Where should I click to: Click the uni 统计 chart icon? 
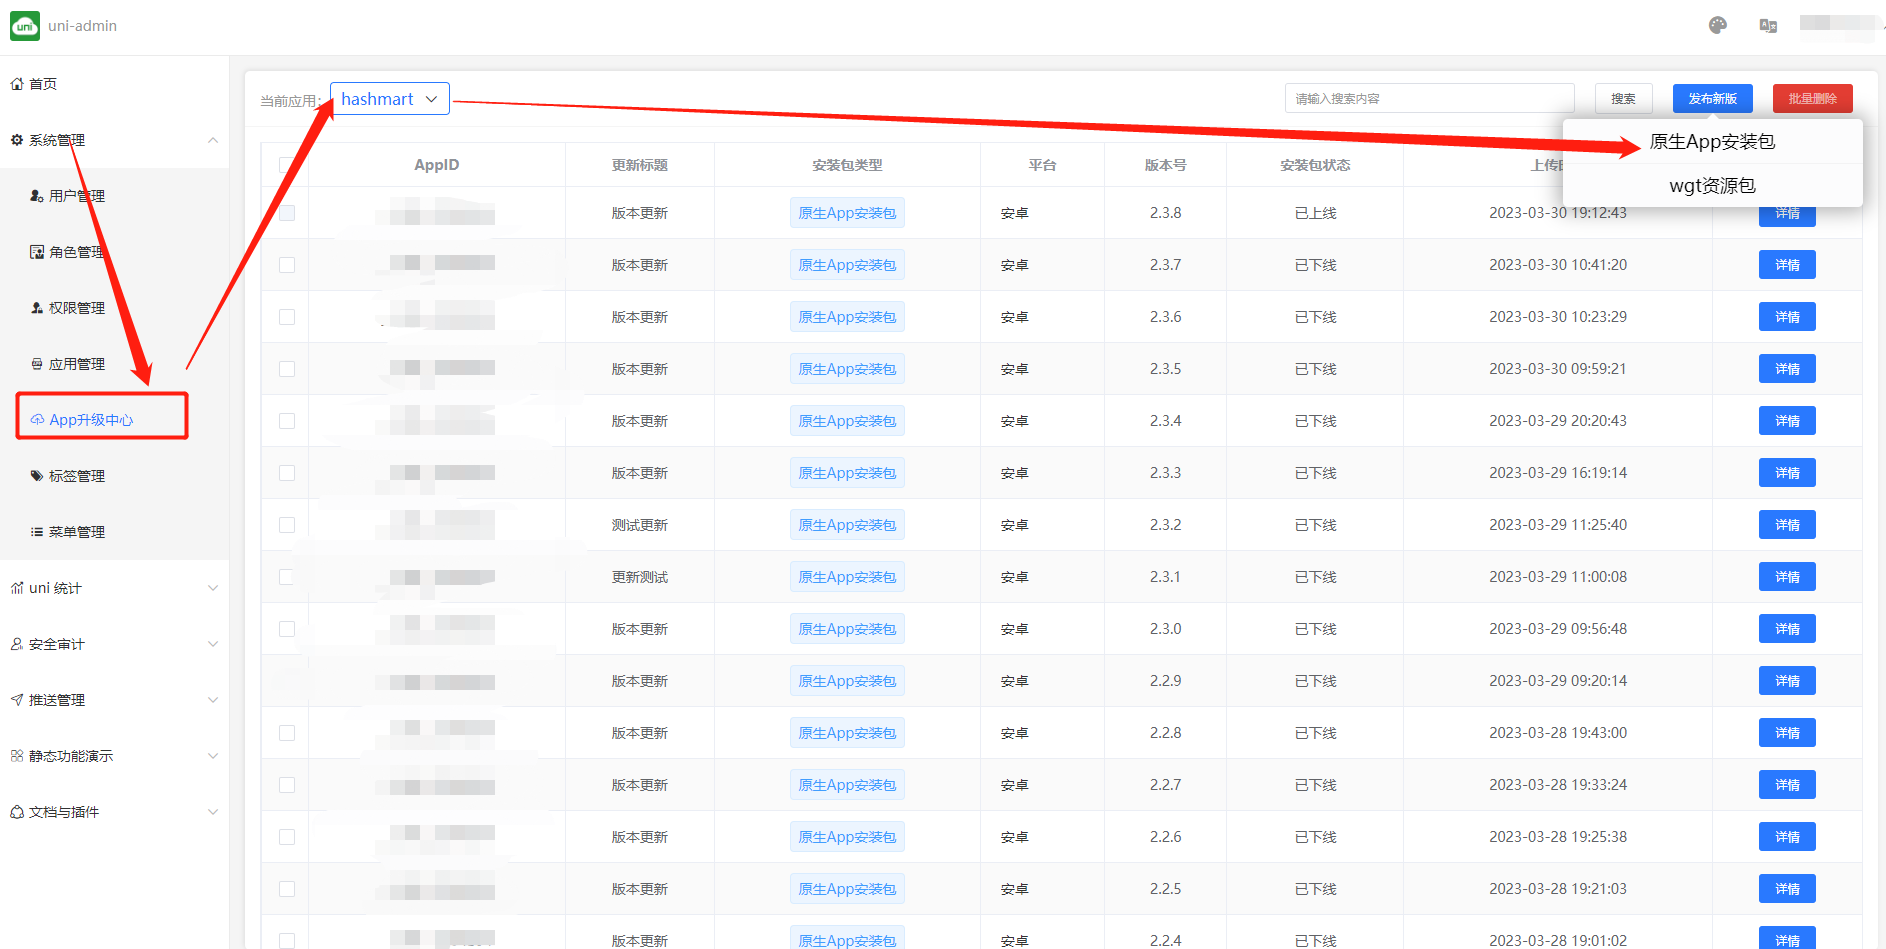click(x=17, y=588)
